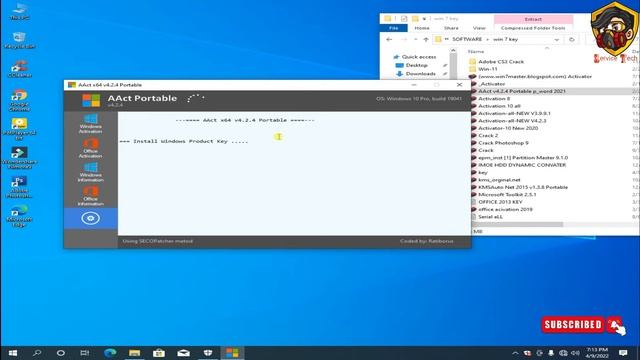Open taskbar Search
640x360 pixels.
tap(37, 353)
